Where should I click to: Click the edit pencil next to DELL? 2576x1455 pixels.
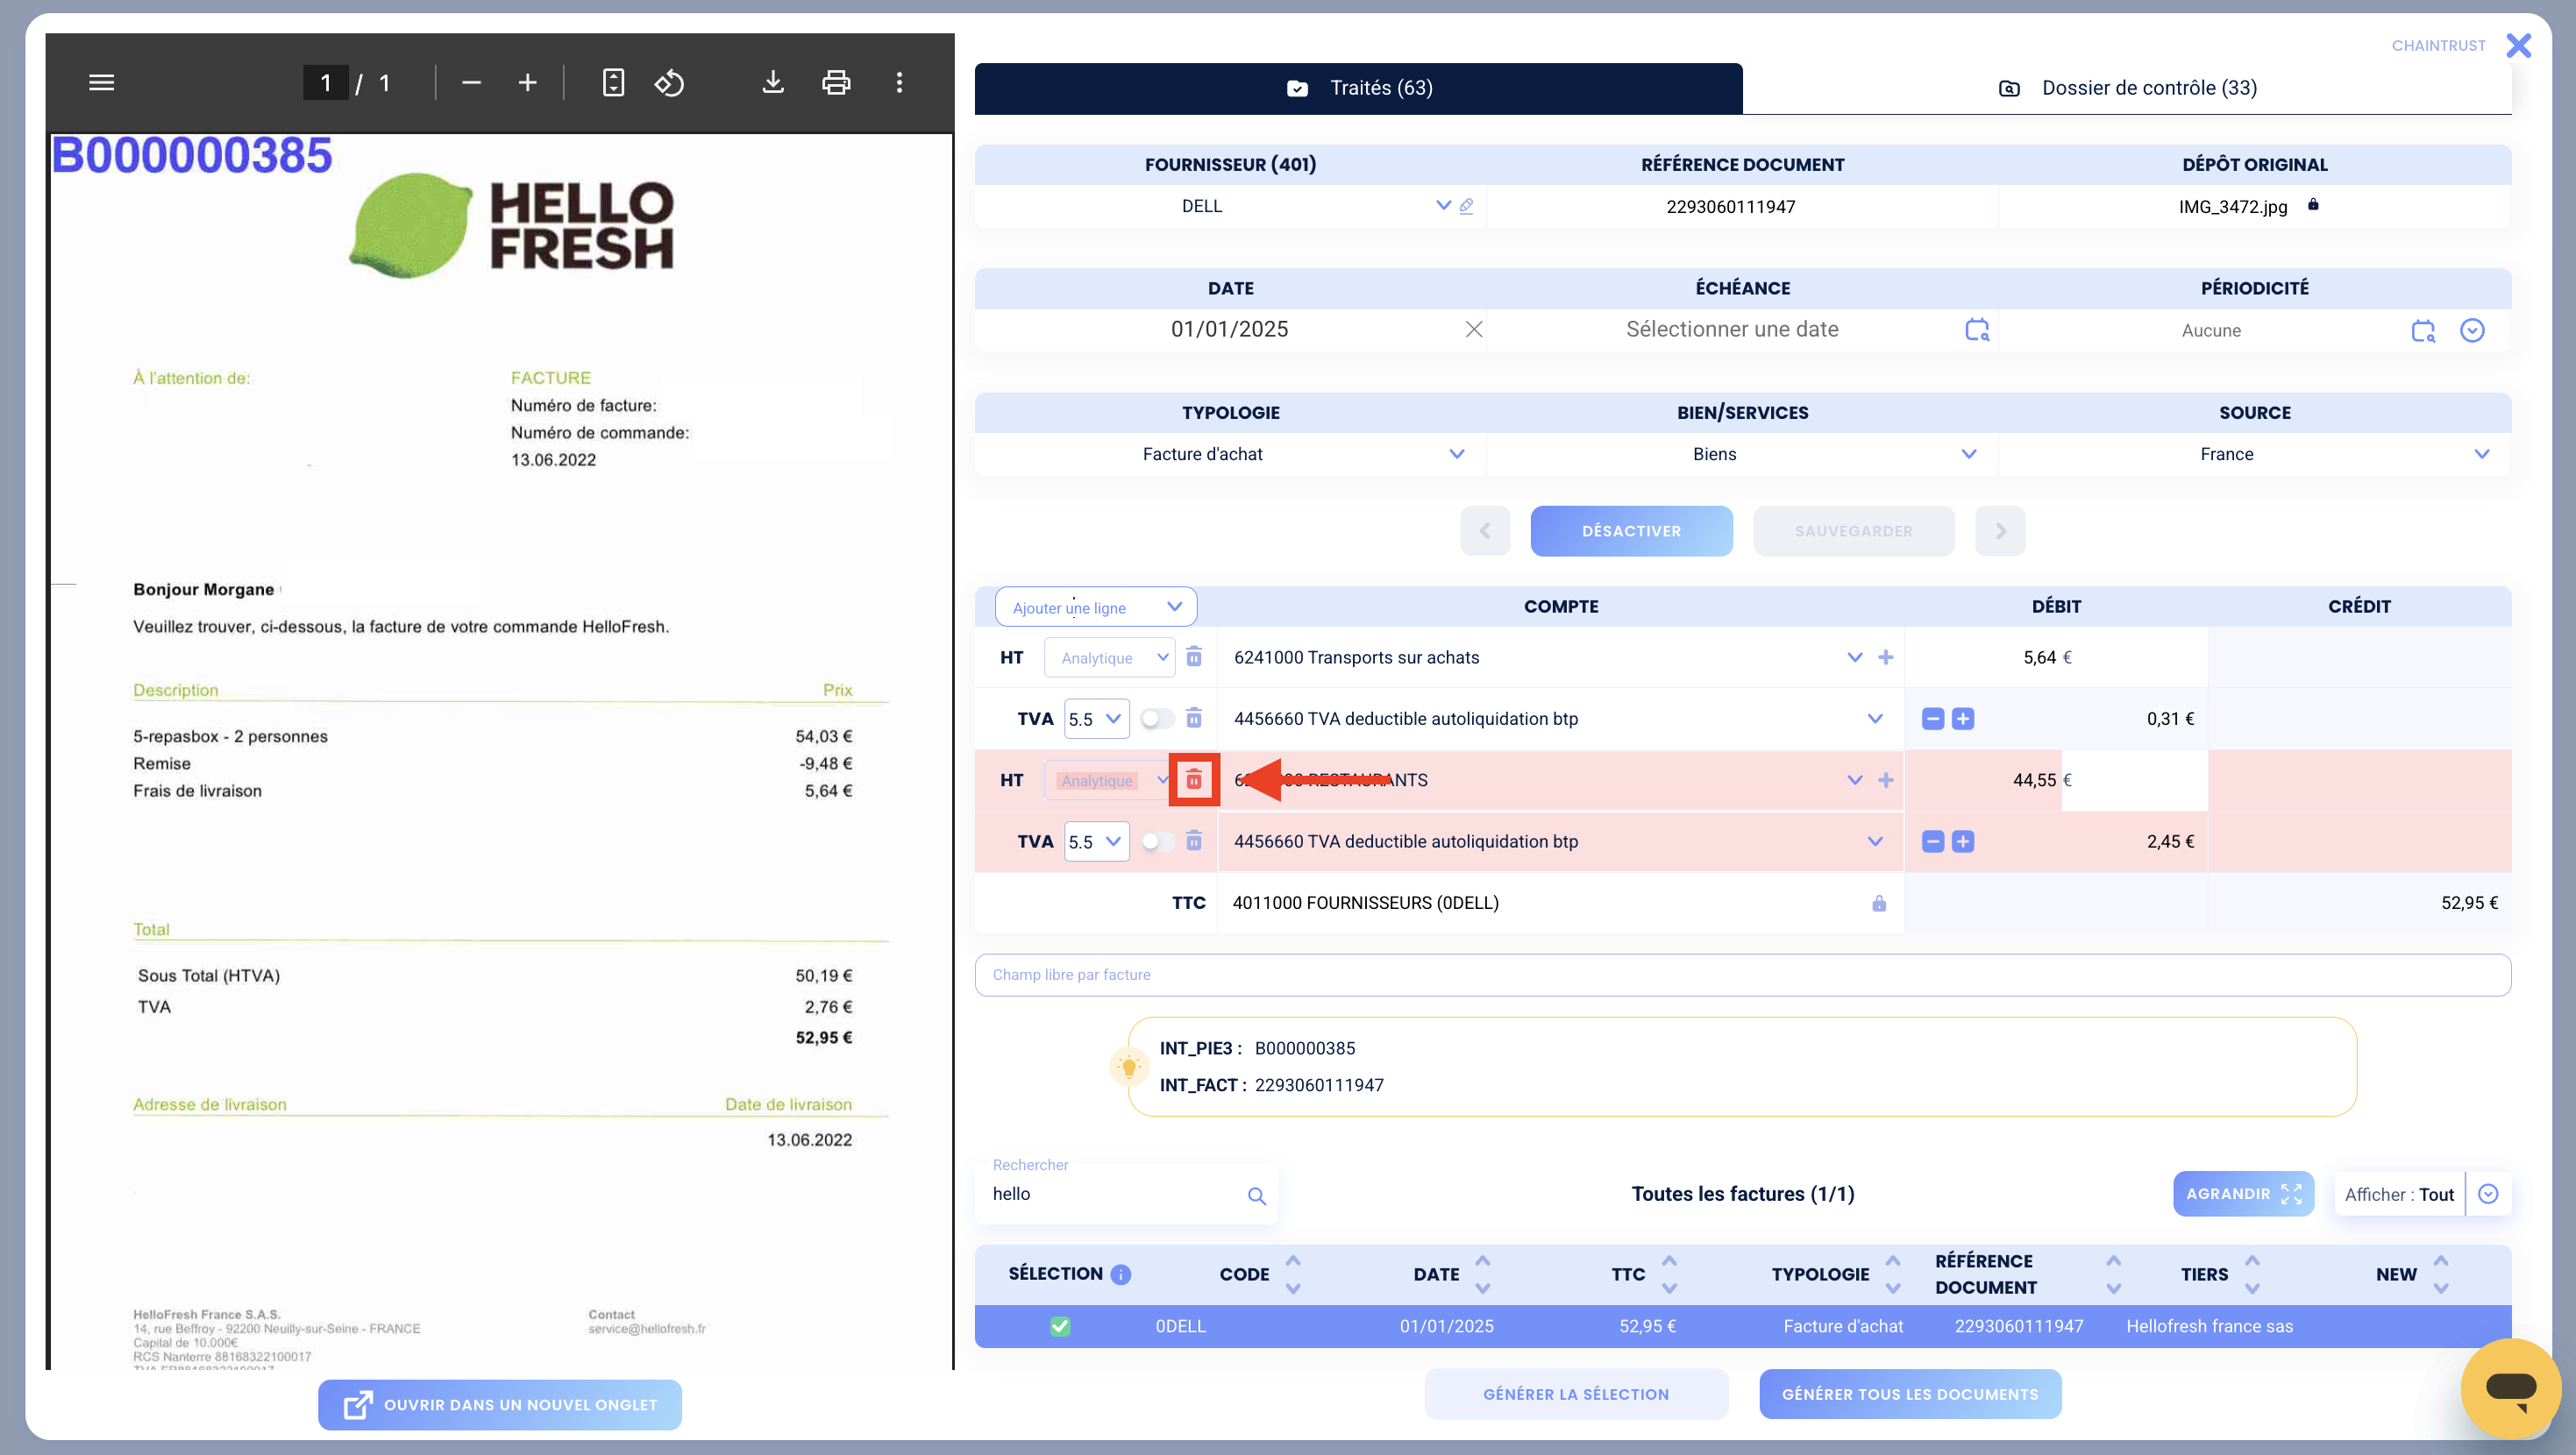pyautogui.click(x=1466, y=206)
